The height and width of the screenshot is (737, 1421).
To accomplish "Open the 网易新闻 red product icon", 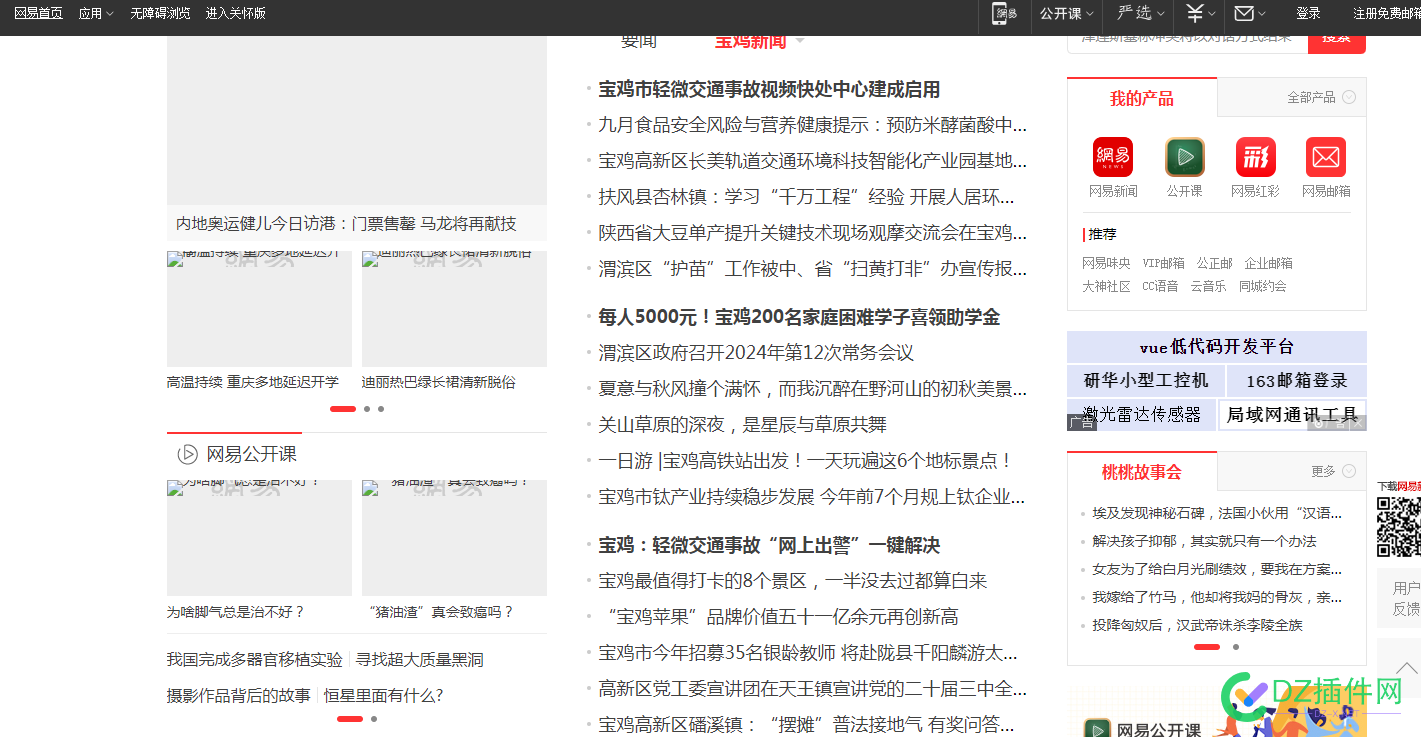I will [1113, 157].
